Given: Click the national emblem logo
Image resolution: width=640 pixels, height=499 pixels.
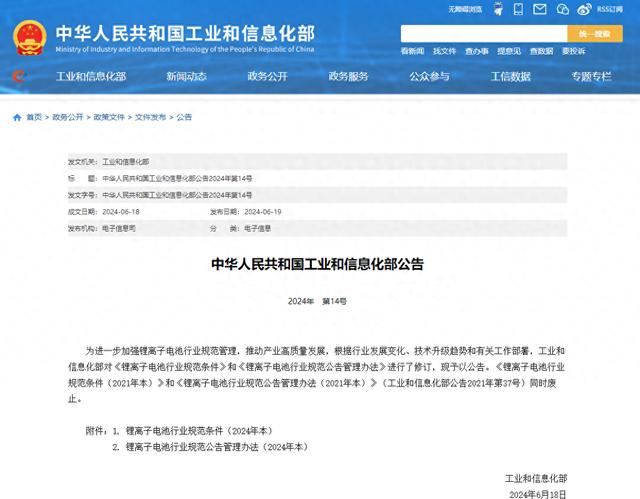Looking at the screenshot, I should tap(29, 37).
